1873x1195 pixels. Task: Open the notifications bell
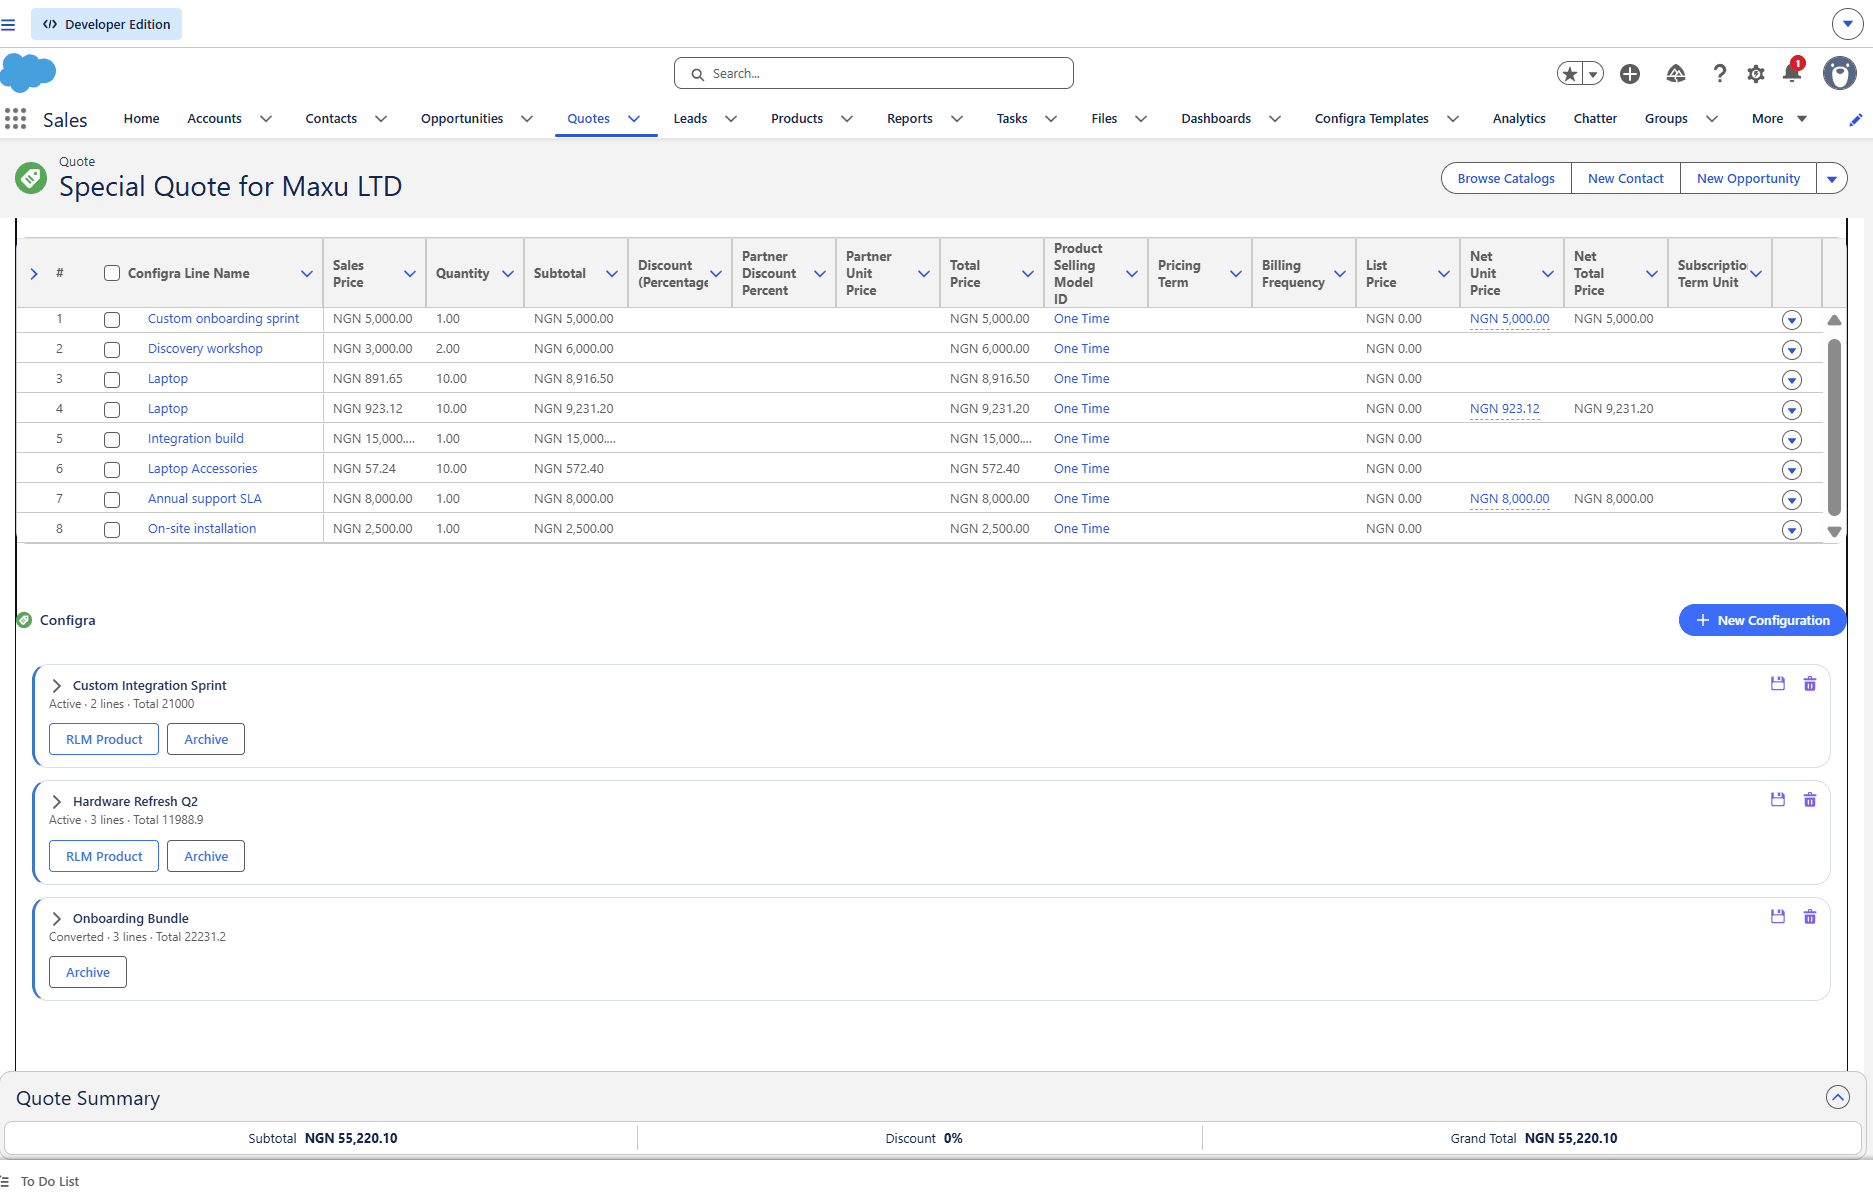click(1792, 72)
